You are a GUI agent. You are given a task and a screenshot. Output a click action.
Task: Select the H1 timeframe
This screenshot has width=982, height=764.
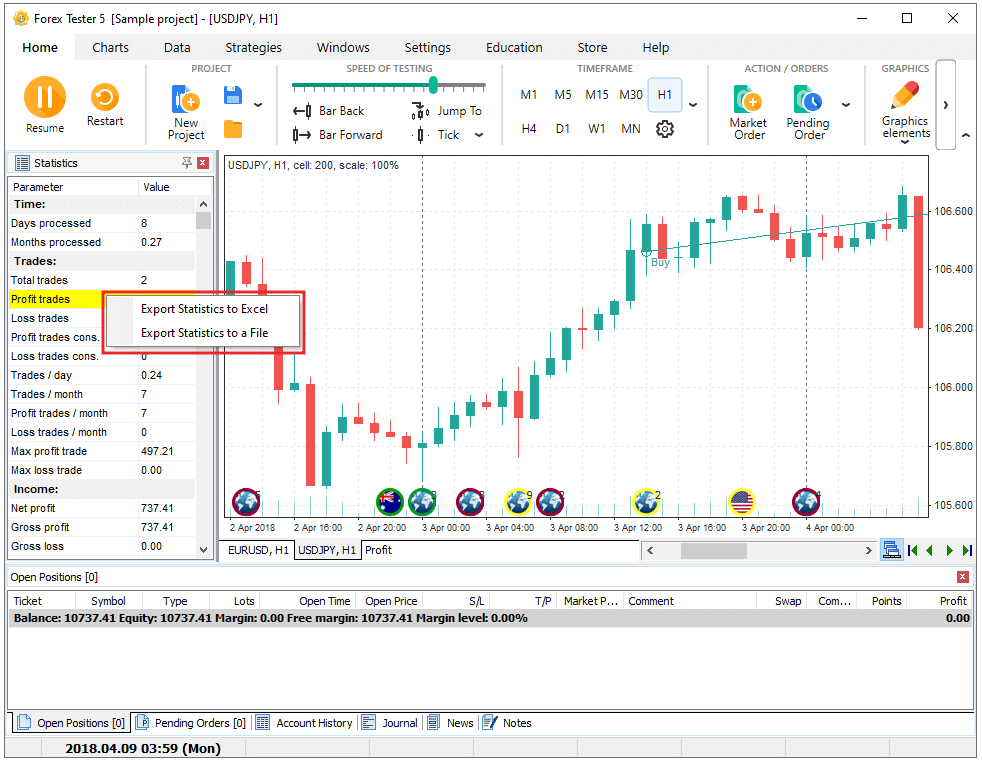665,95
